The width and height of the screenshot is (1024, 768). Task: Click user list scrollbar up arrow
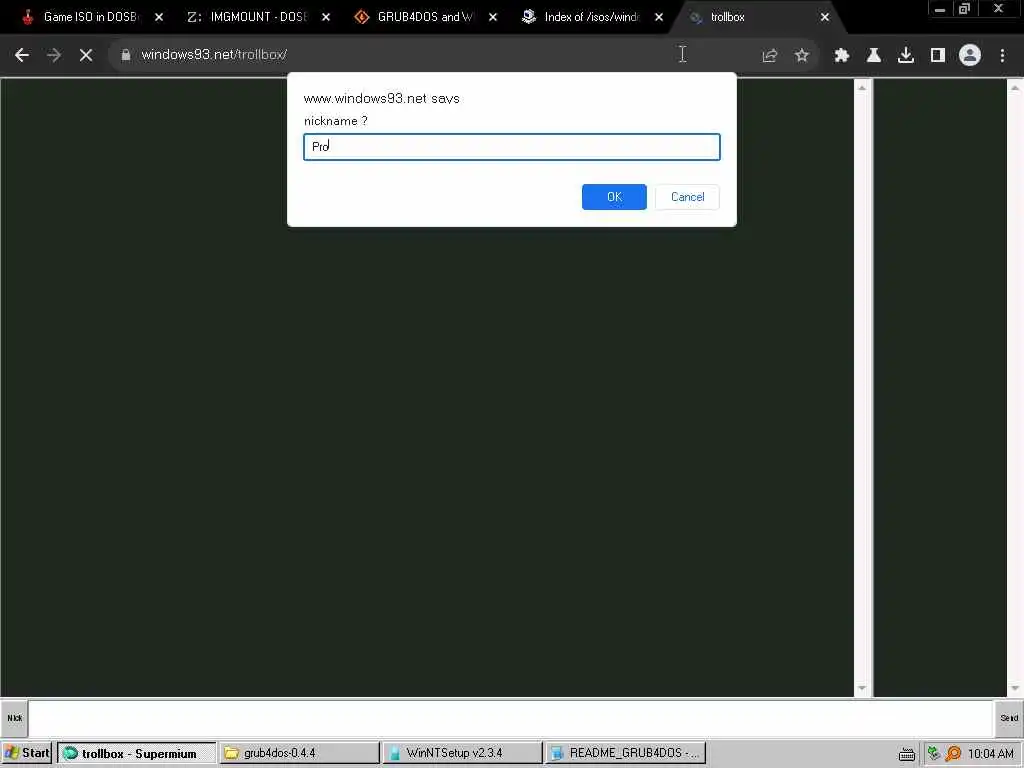point(1016,87)
